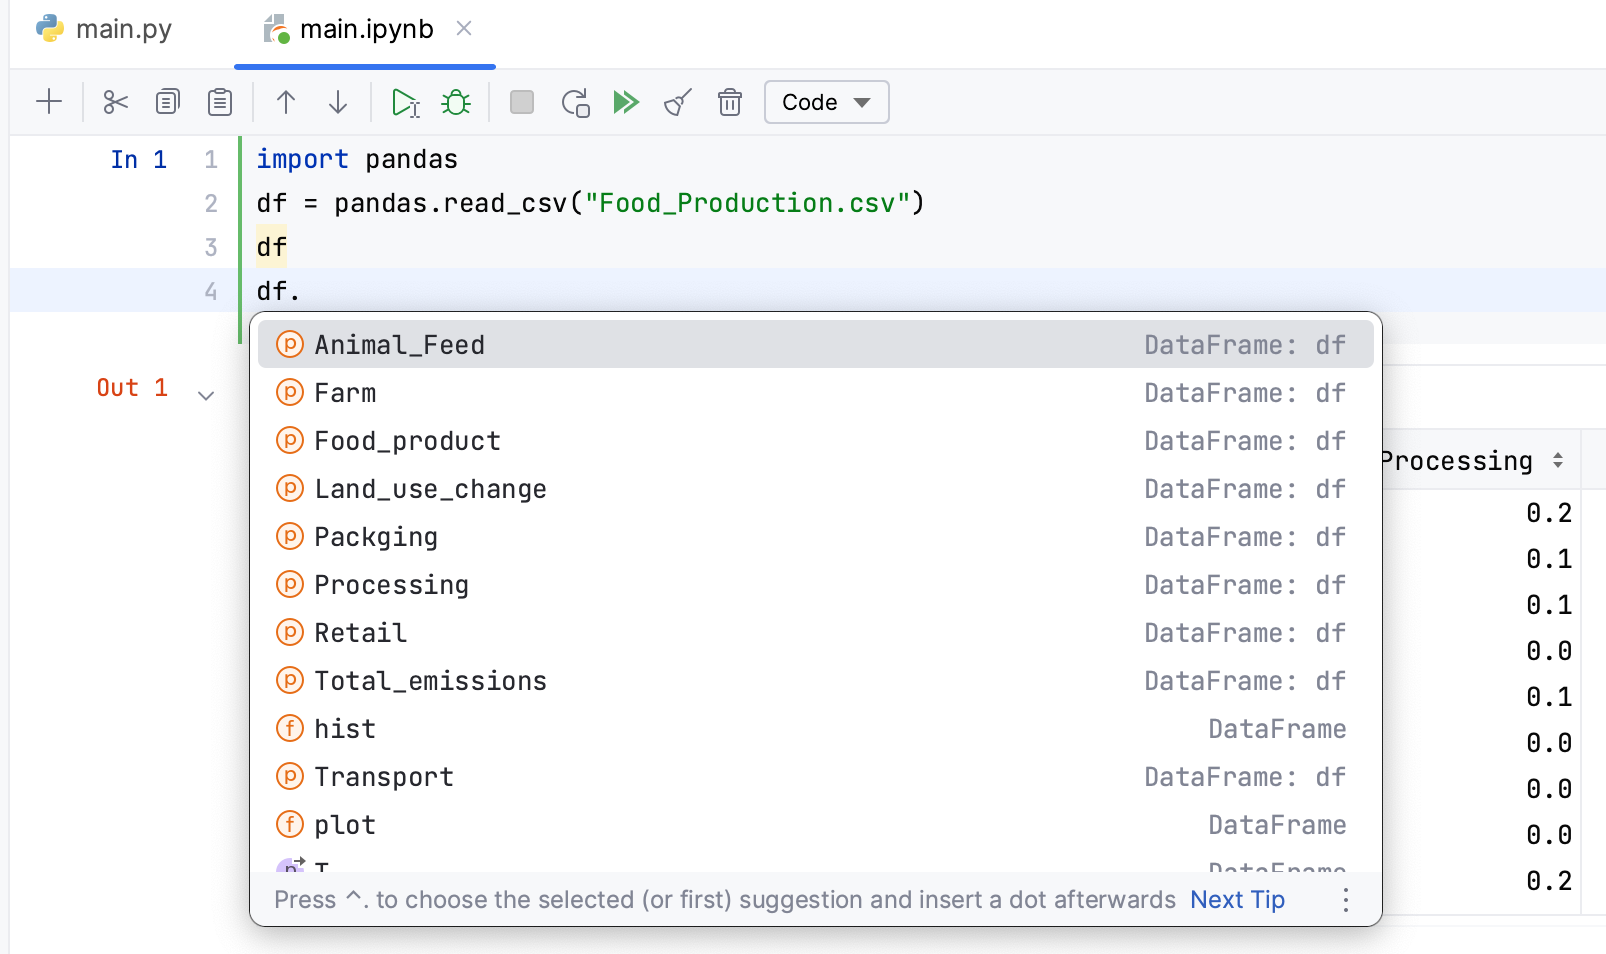Switch to the main.py tab
The width and height of the screenshot is (1606, 954).
[104, 29]
